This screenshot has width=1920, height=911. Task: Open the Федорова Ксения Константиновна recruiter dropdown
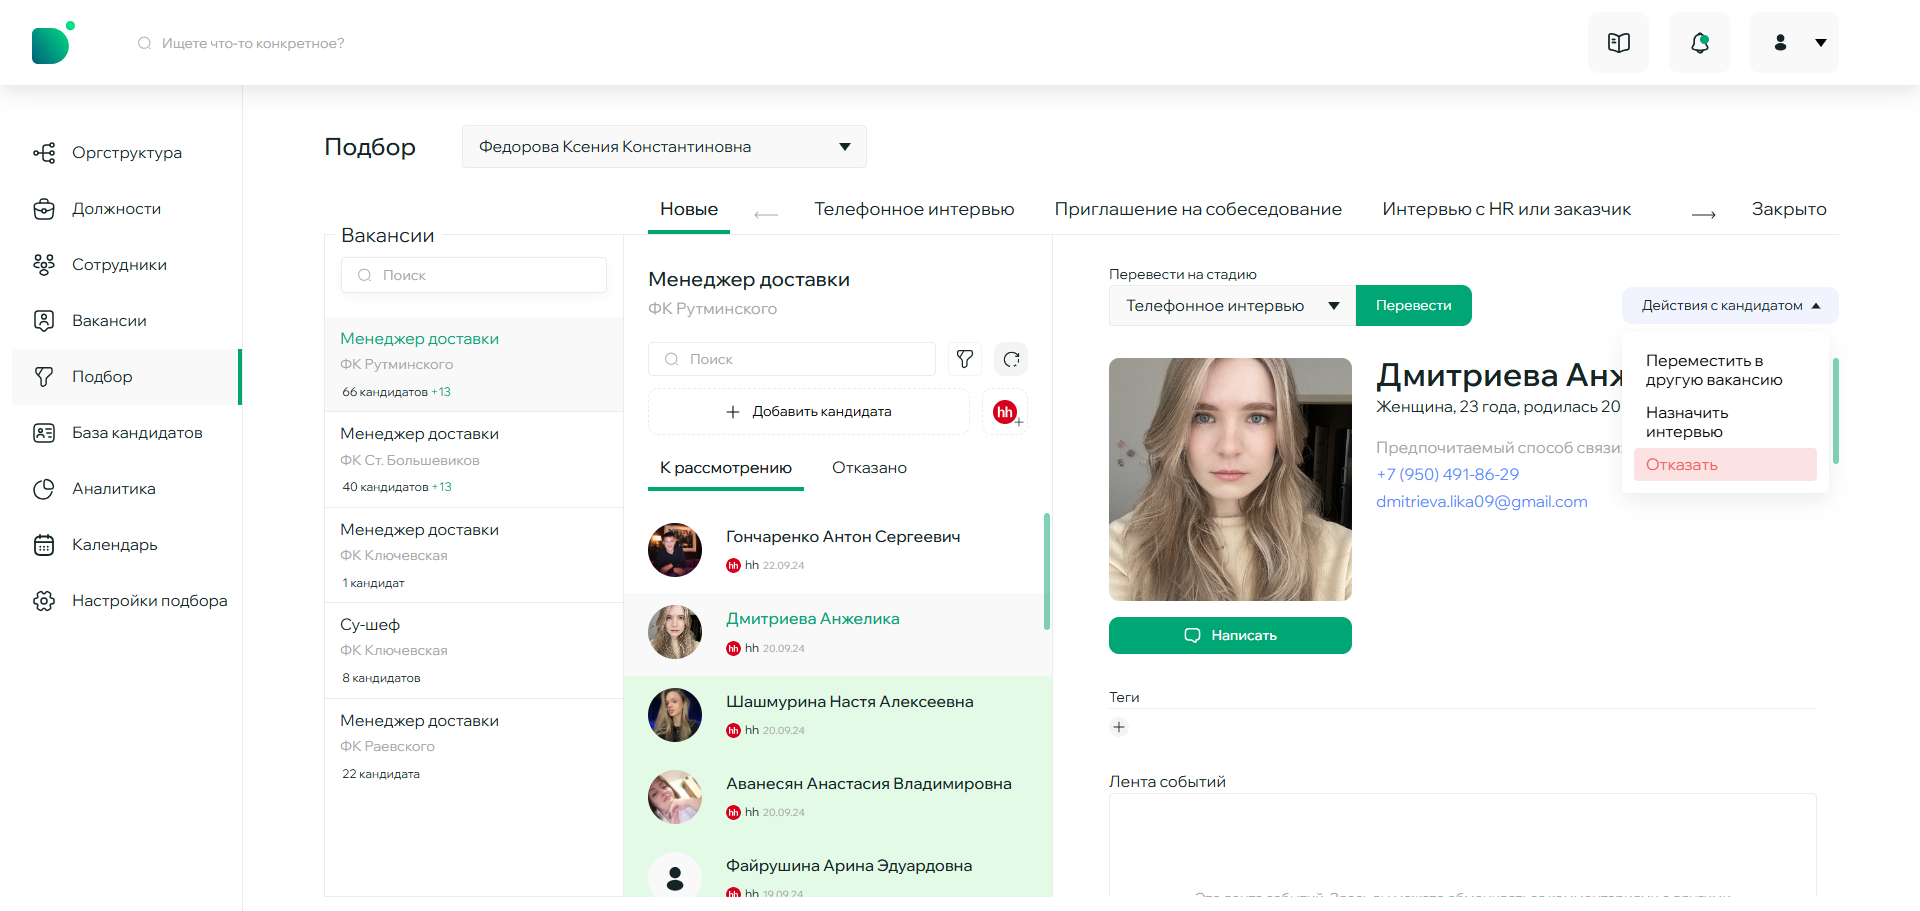[664, 147]
